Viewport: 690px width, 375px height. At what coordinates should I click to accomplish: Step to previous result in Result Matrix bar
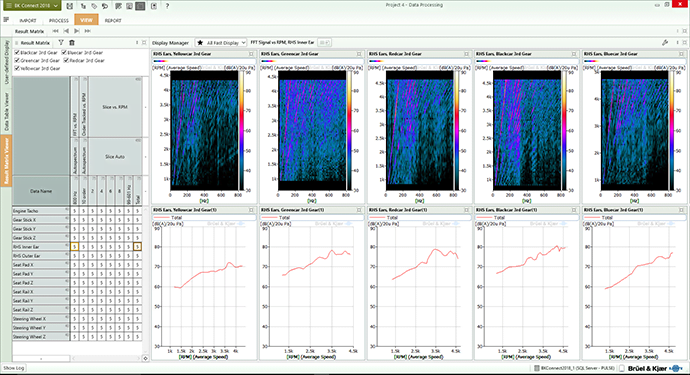66,31
